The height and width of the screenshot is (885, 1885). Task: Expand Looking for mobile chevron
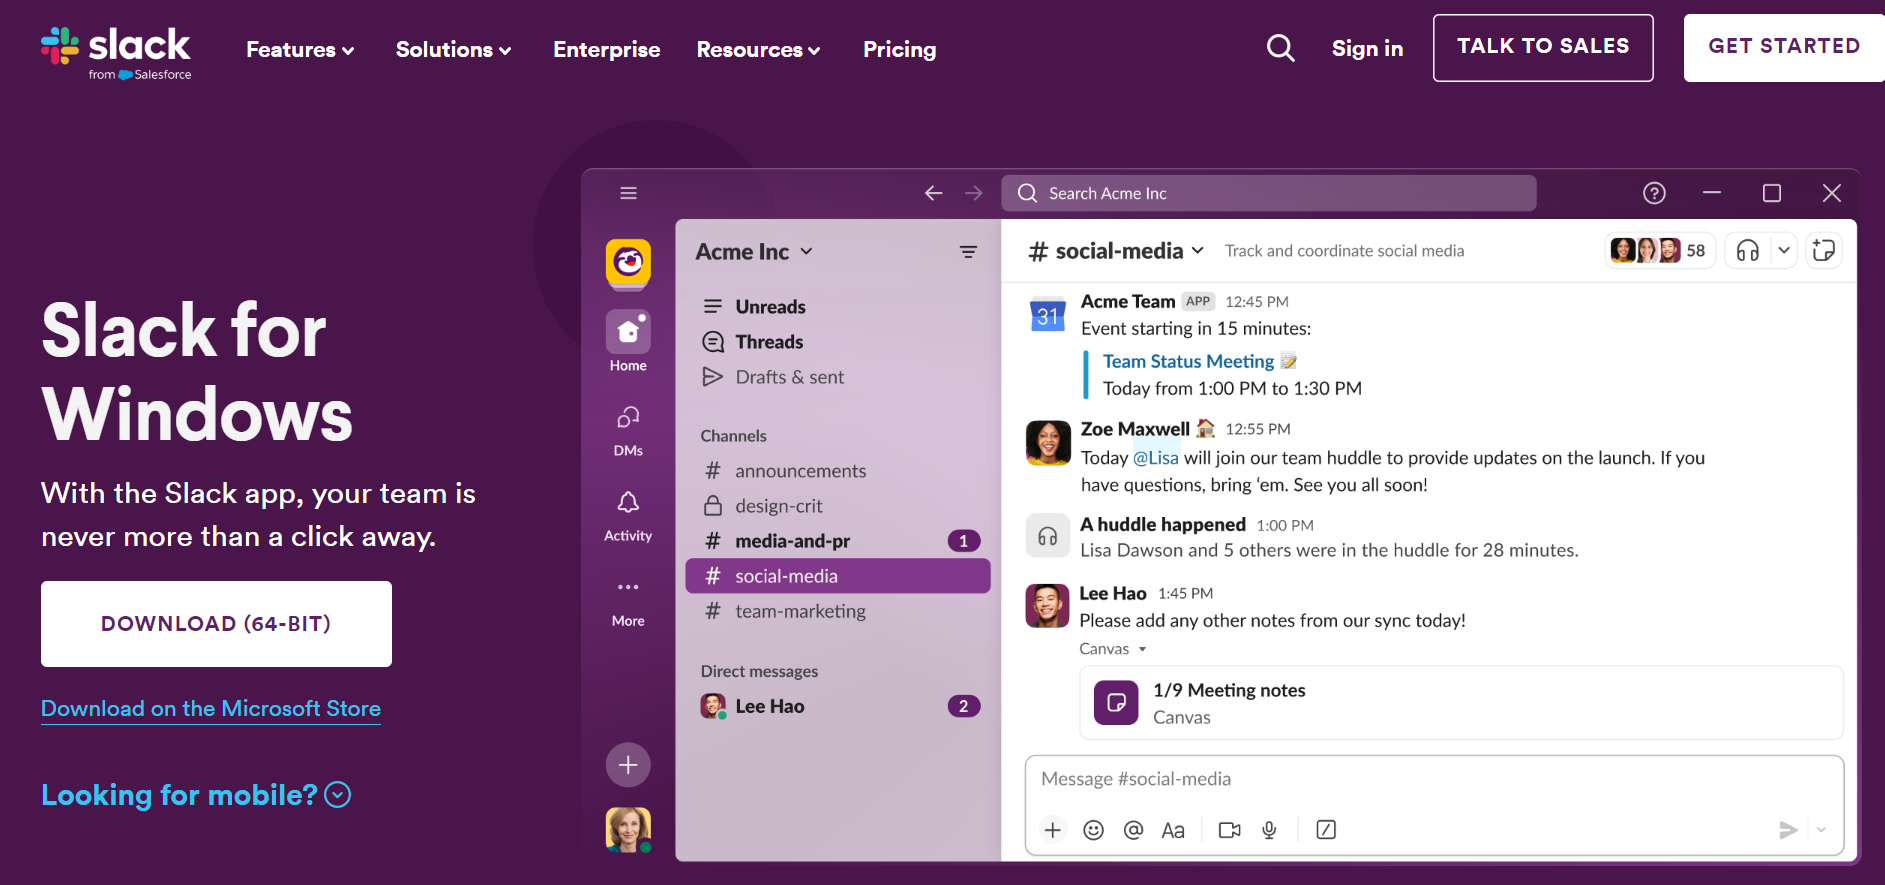click(338, 795)
